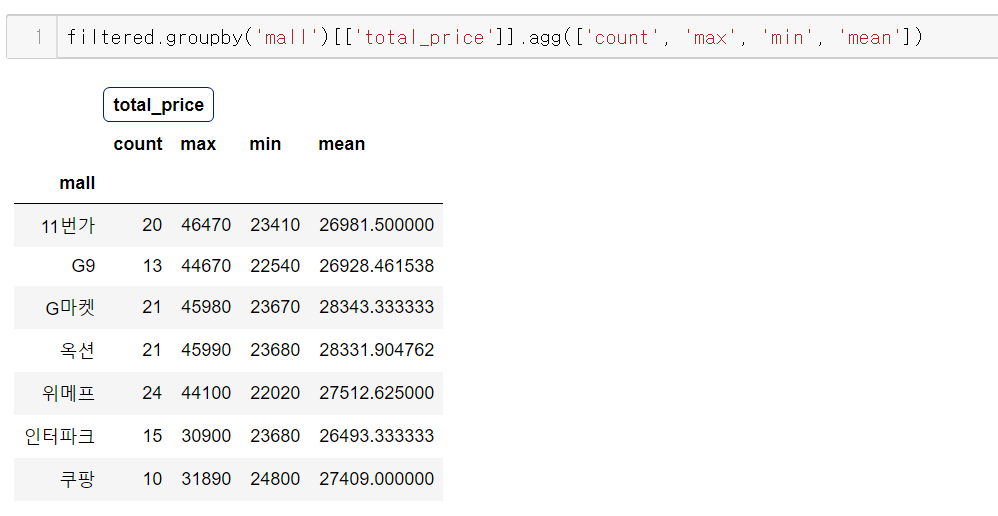
Task: Select the 쿠팡 row label
Action: point(78,479)
